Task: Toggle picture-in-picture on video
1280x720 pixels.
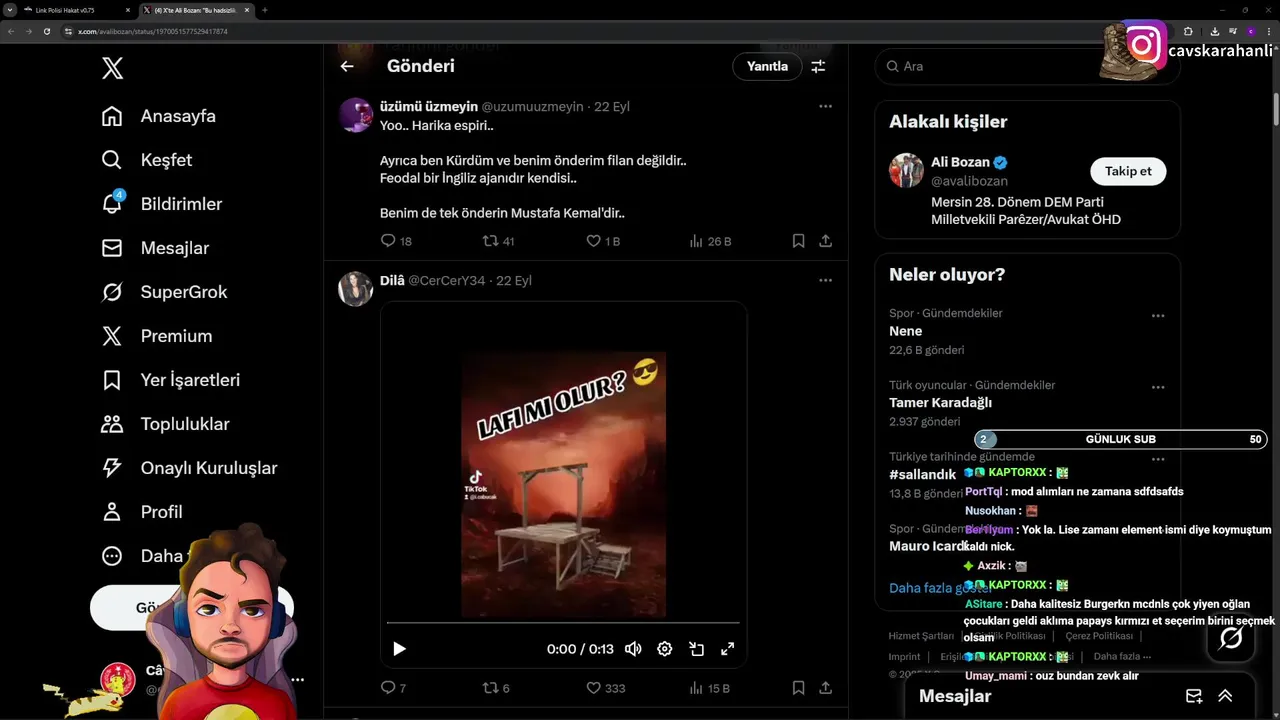Action: [x=696, y=649]
